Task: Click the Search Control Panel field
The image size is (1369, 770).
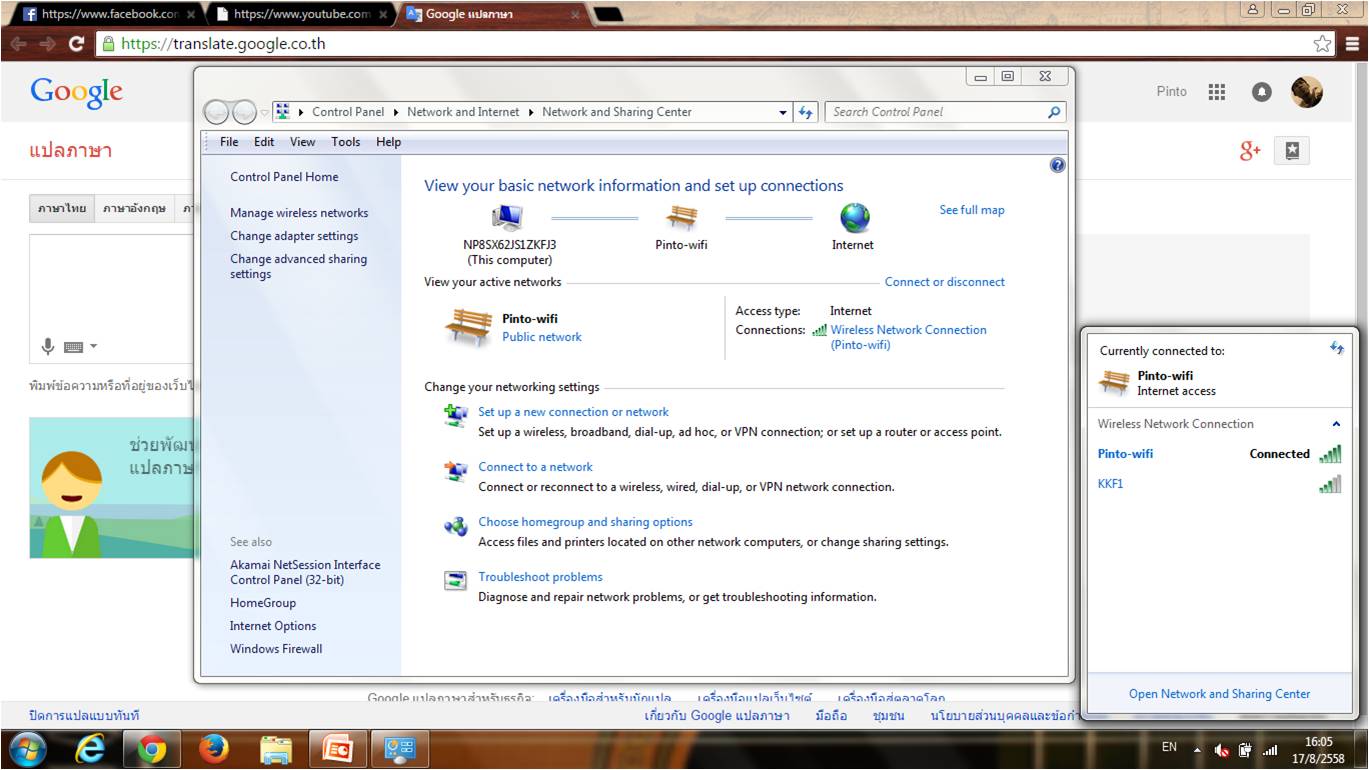Action: (x=936, y=112)
